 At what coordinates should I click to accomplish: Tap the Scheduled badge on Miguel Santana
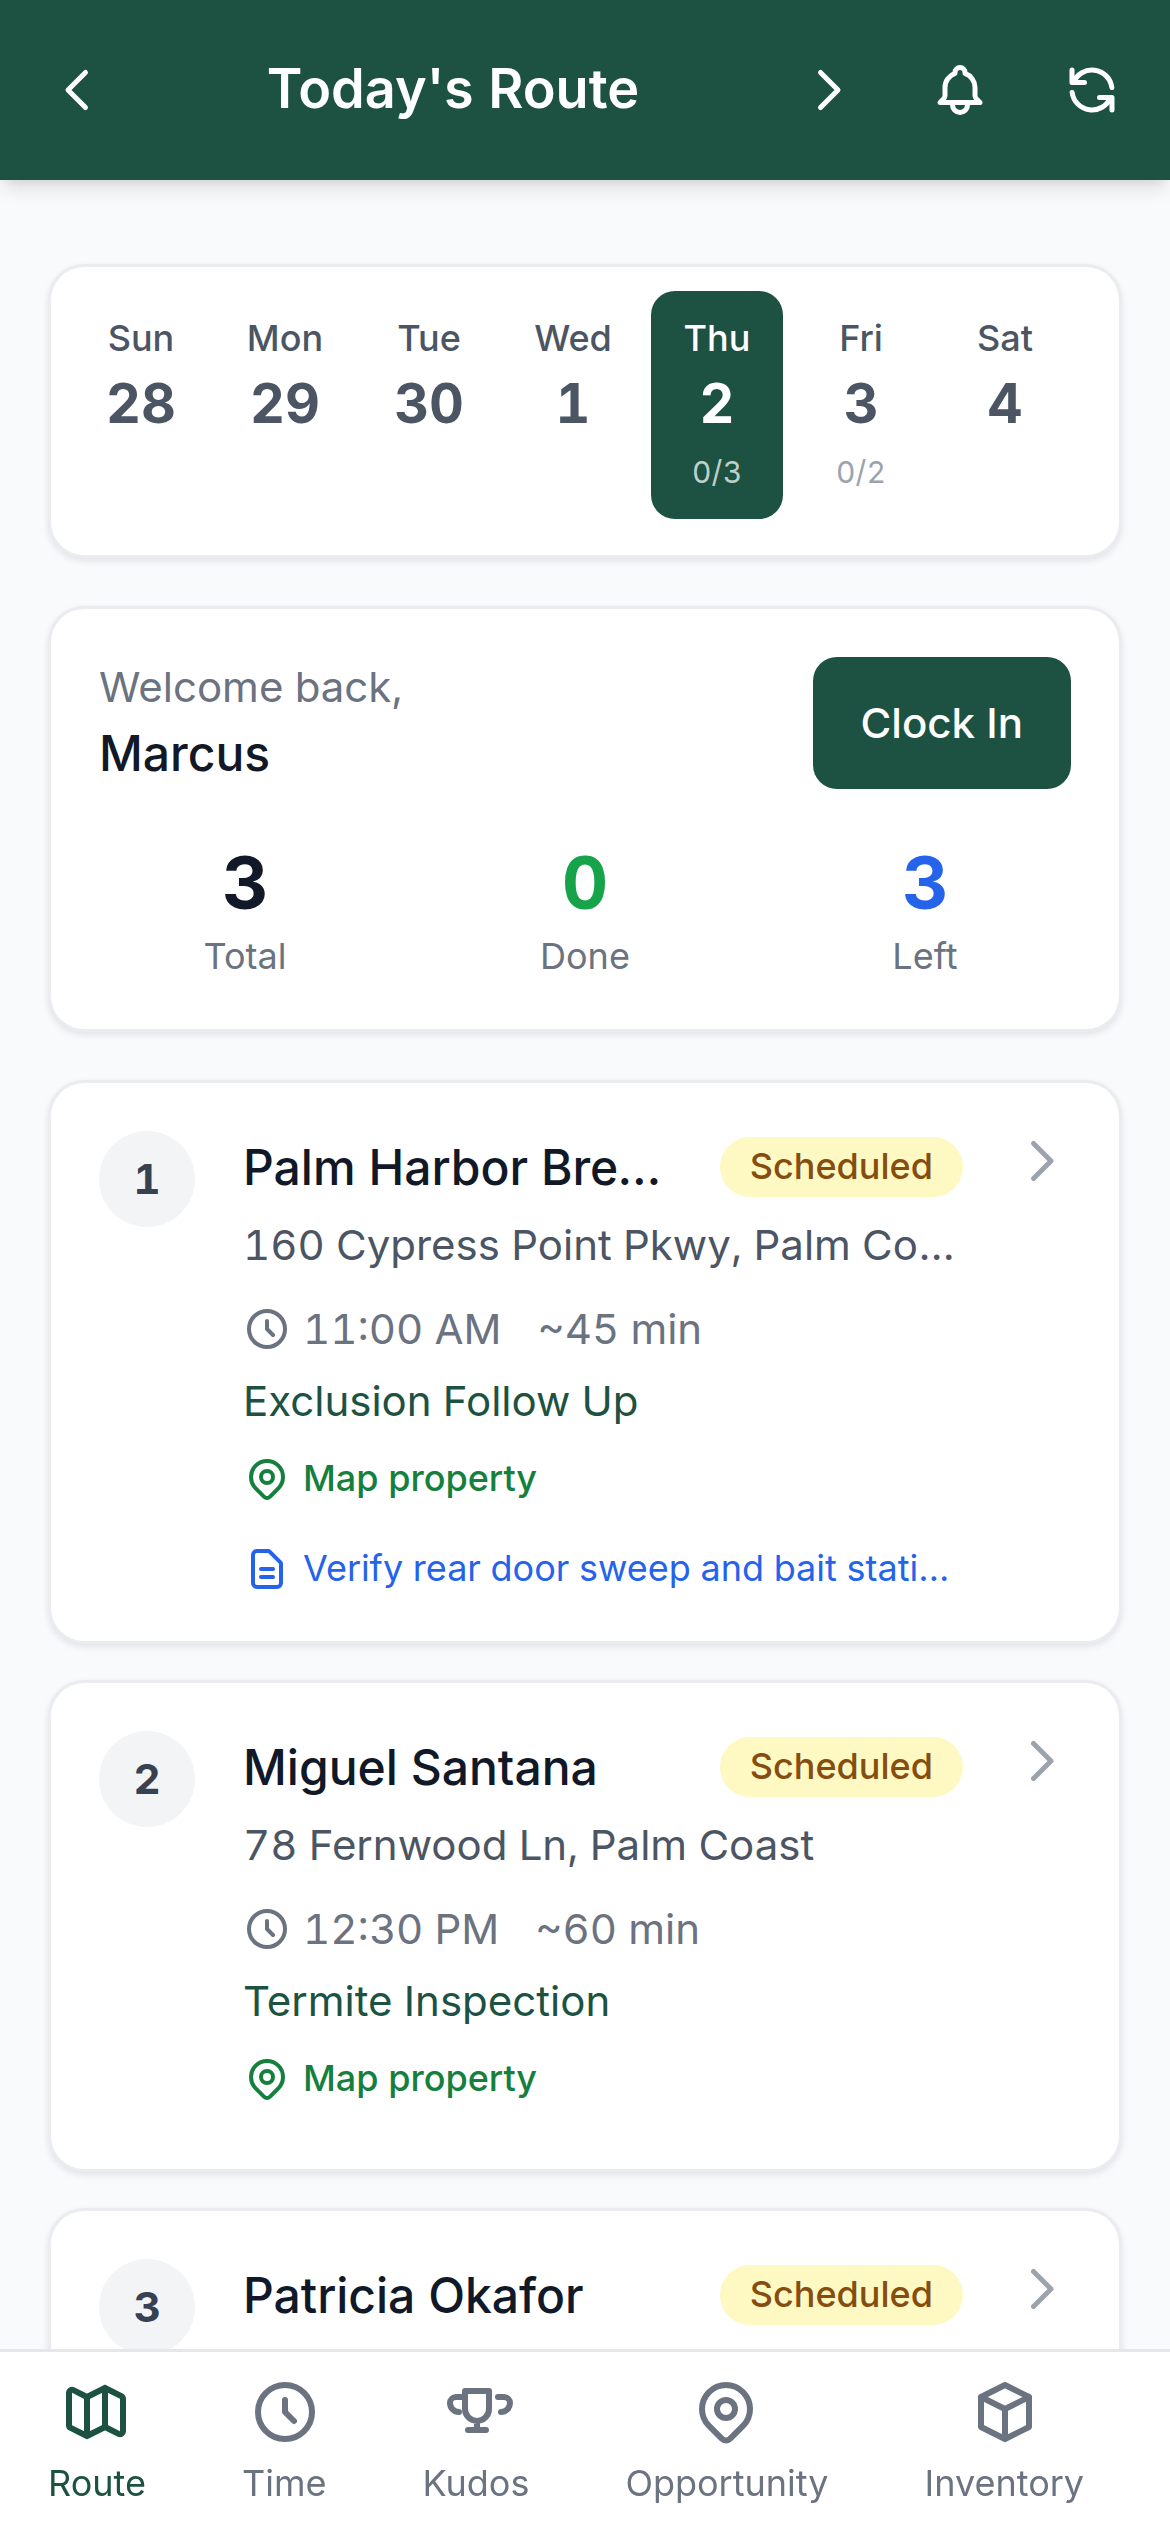pos(841,1767)
